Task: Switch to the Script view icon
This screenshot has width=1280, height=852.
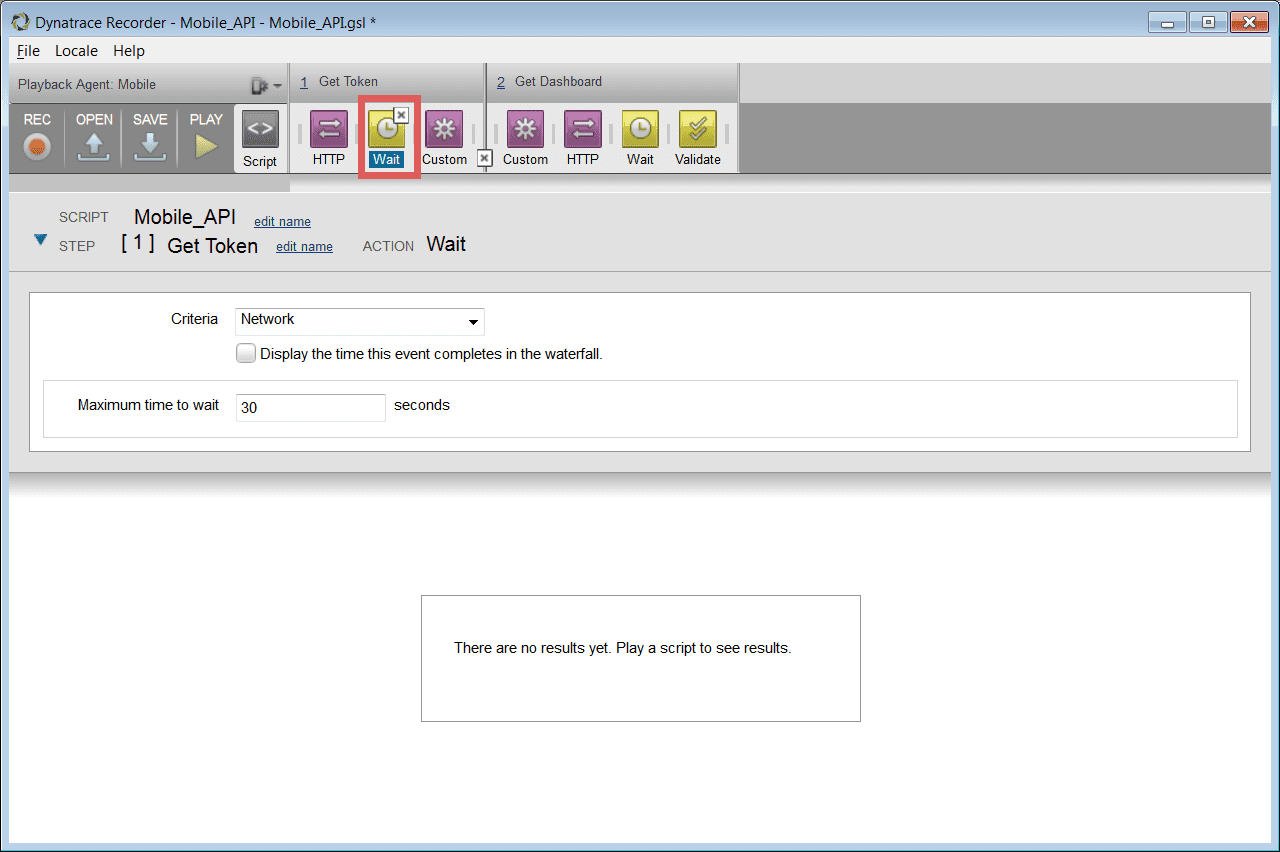Action: click(x=260, y=139)
